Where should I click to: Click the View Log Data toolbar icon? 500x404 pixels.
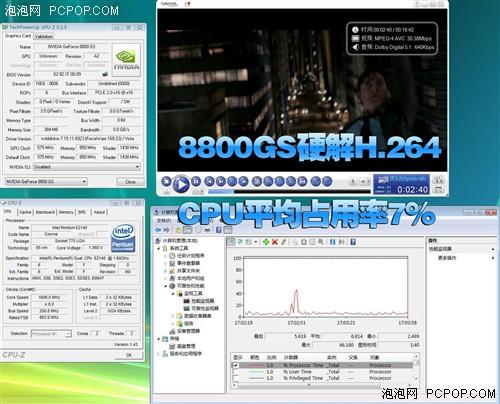pos(240,242)
